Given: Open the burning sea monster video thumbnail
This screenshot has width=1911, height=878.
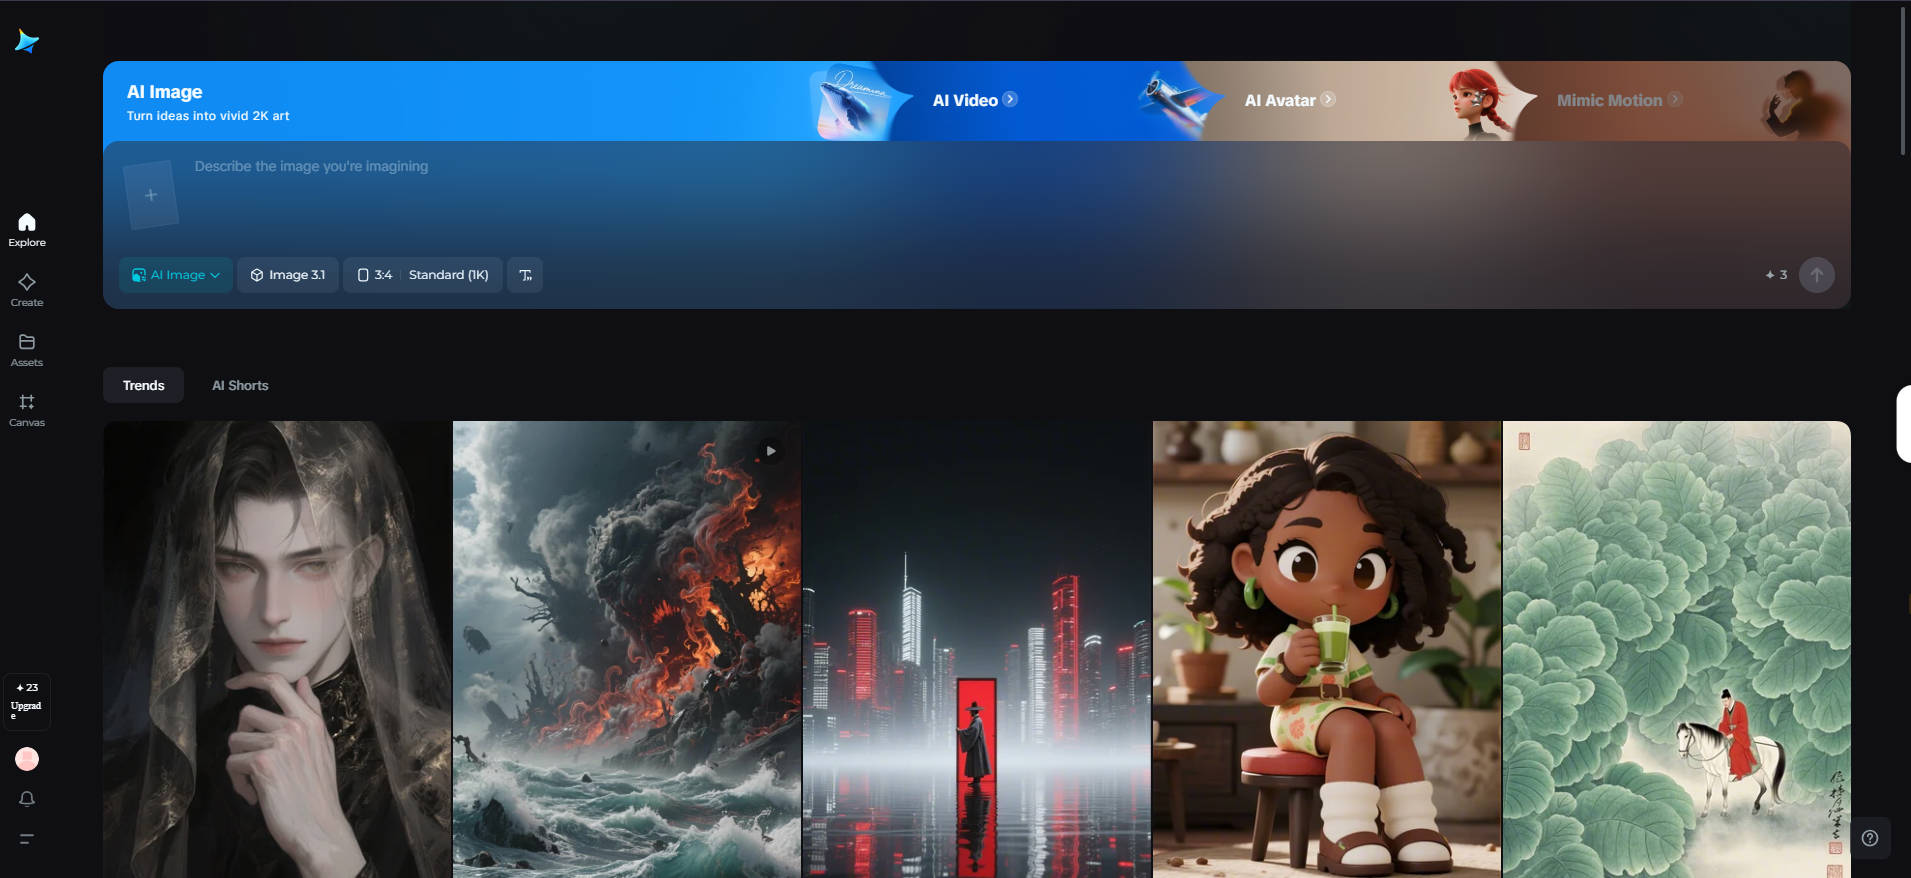Looking at the screenshot, I should pyautogui.click(x=627, y=649).
